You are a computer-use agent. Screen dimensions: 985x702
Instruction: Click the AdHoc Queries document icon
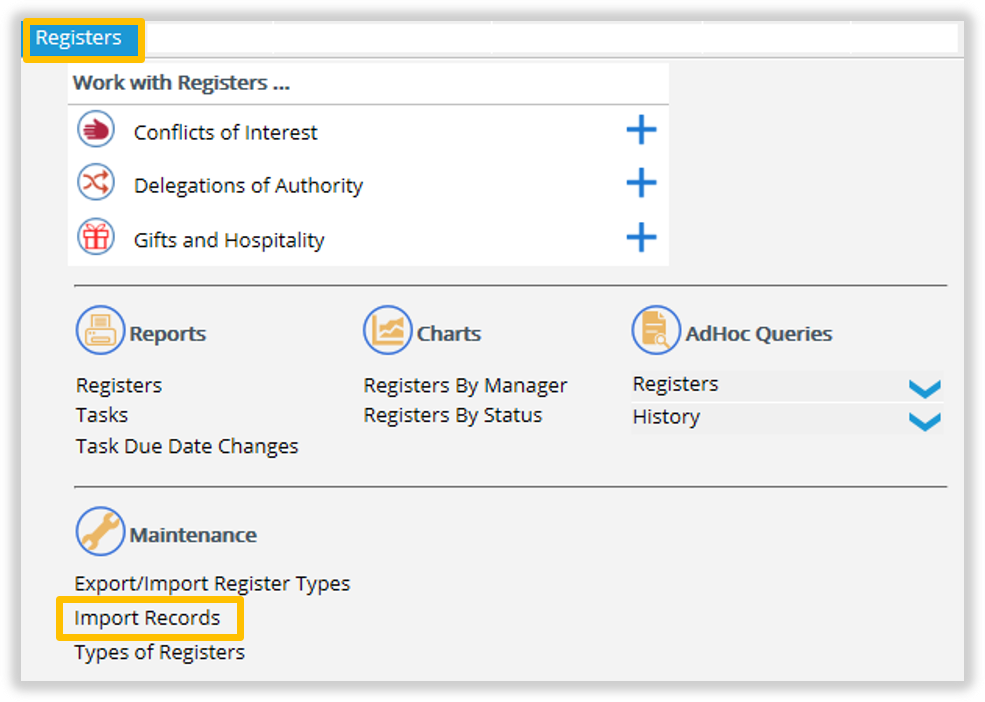tap(656, 331)
